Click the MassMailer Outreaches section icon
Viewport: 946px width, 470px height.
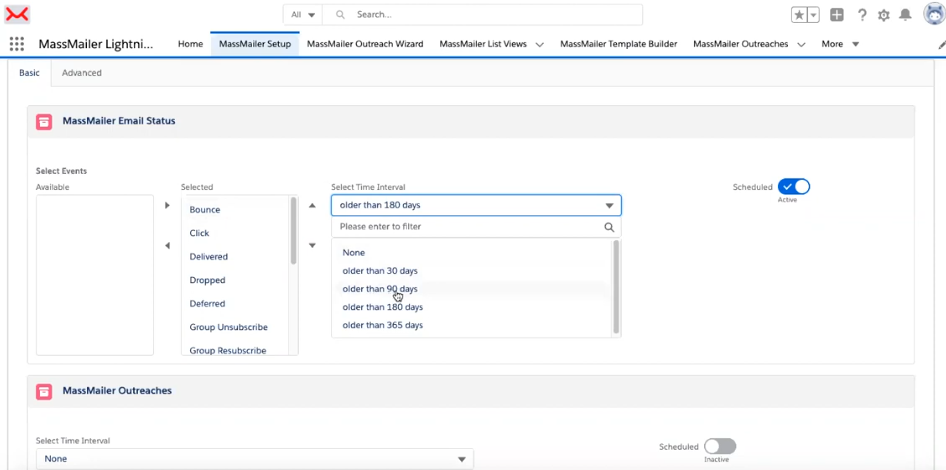[x=44, y=391]
